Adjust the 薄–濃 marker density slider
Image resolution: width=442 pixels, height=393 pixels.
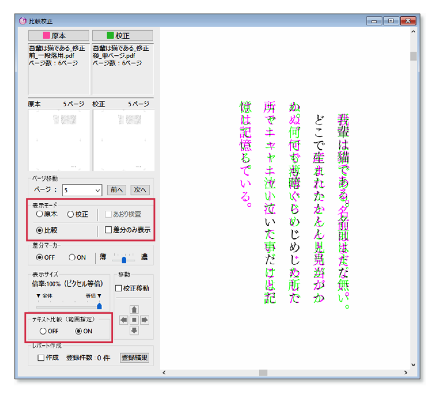(124, 260)
